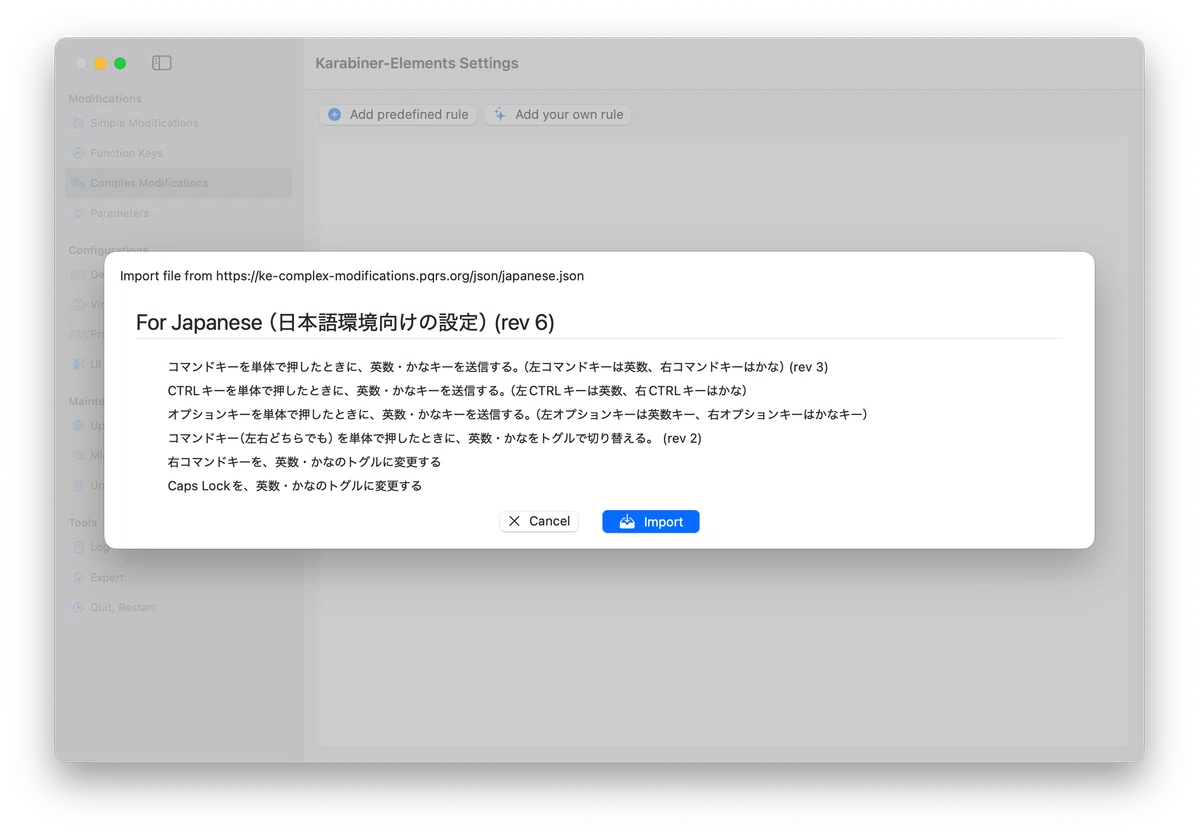Click the Import button in the dialog

click(x=650, y=521)
